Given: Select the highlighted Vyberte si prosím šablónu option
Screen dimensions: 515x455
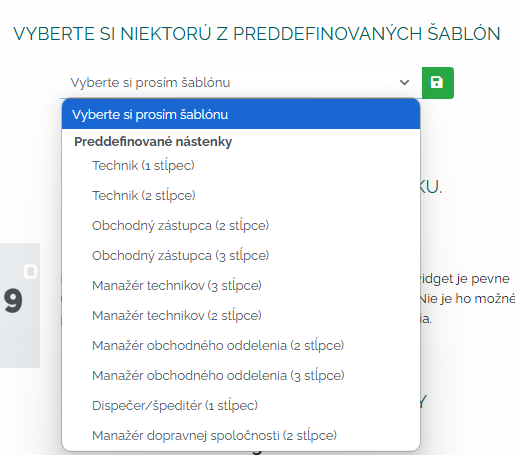Looking at the screenshot, I should tap(241, 114).
